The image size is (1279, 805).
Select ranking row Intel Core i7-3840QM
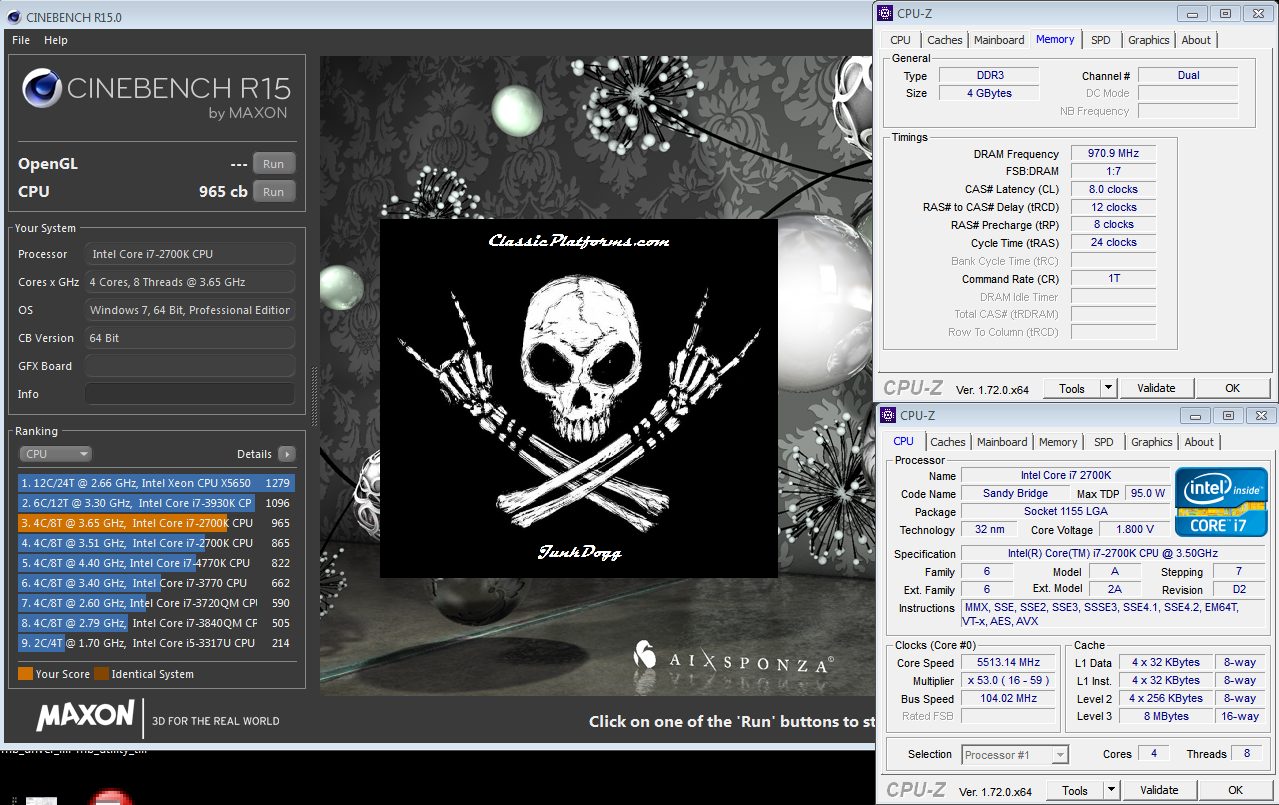coord(157,623)
